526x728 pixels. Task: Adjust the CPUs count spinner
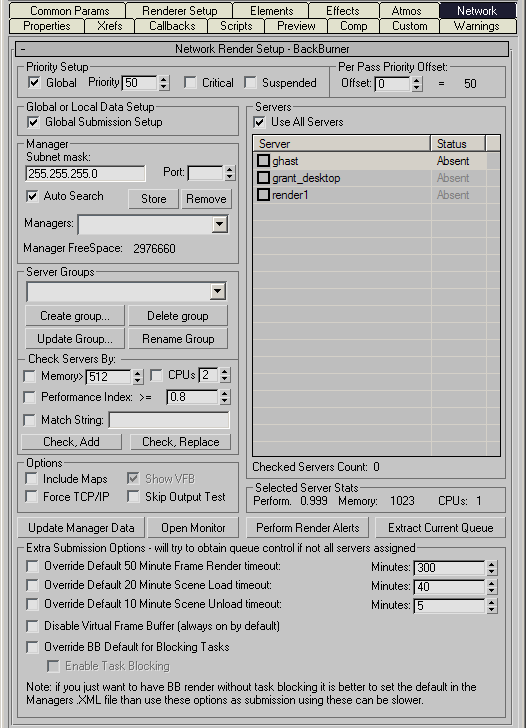click(225, 375)
